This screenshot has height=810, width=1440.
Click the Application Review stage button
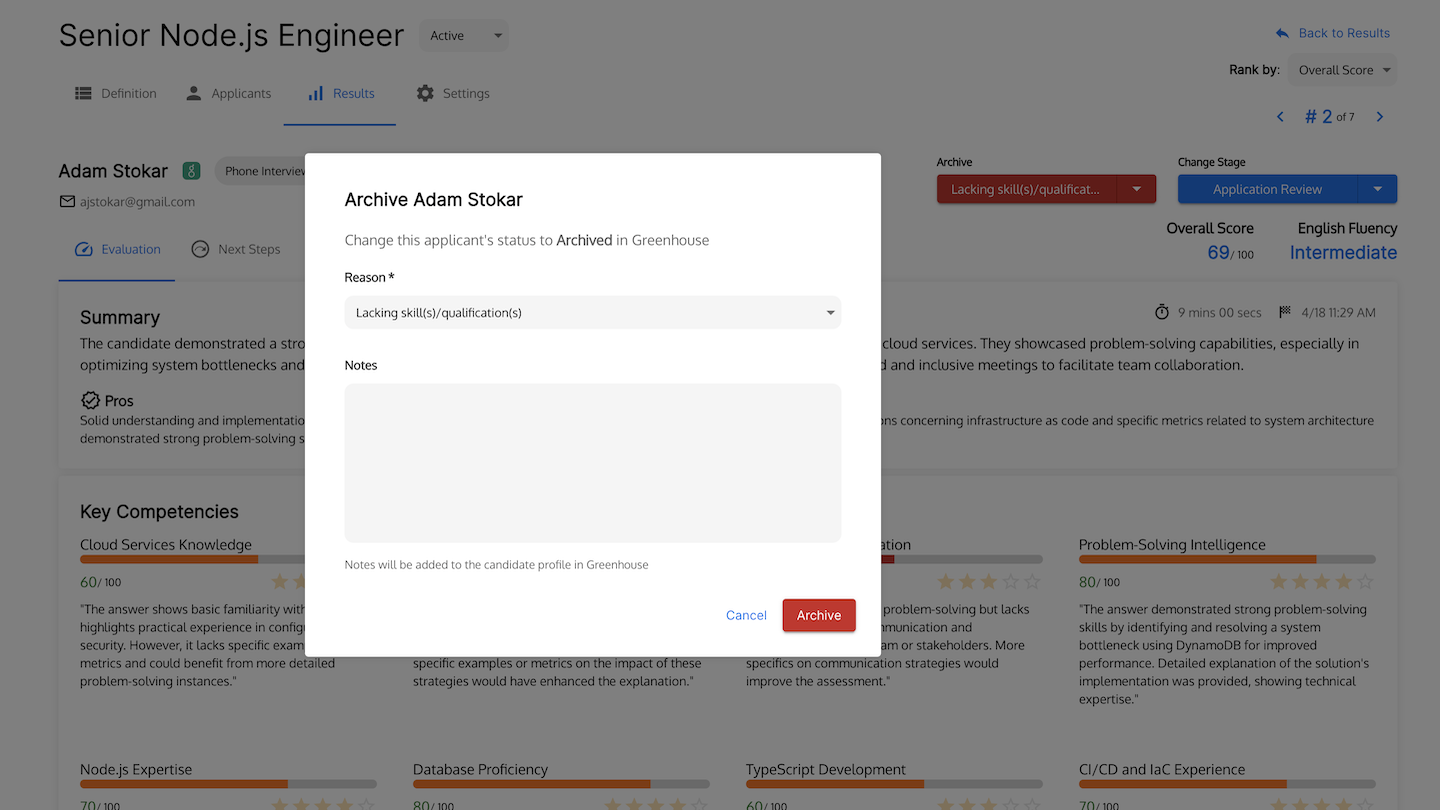1267,189
